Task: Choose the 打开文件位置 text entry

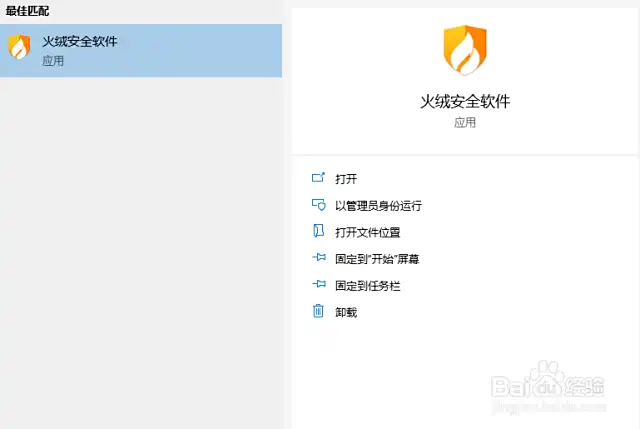Action: coord(367,233)
